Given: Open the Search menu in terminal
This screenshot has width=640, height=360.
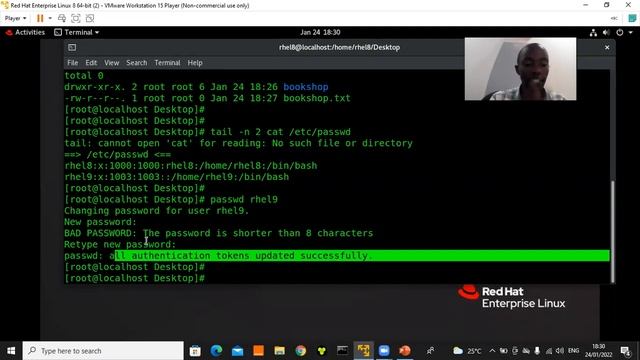Looking at the screenshot, I should point(136,63).
